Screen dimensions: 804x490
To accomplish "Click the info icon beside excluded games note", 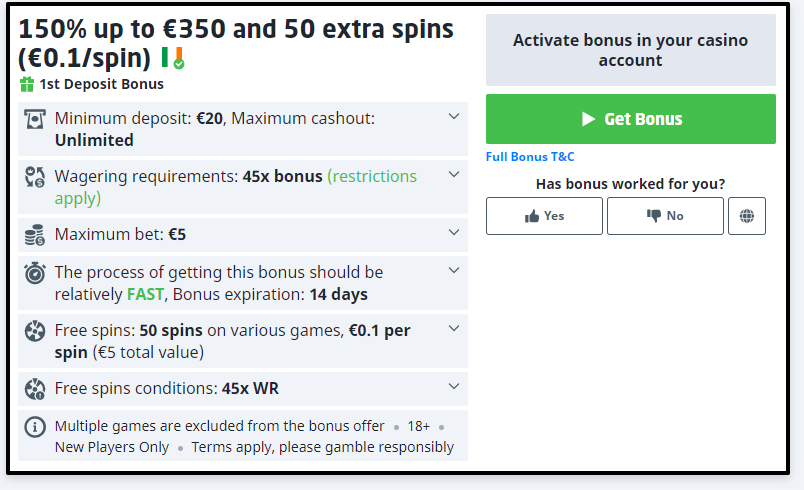I will [x=35, y=427].
